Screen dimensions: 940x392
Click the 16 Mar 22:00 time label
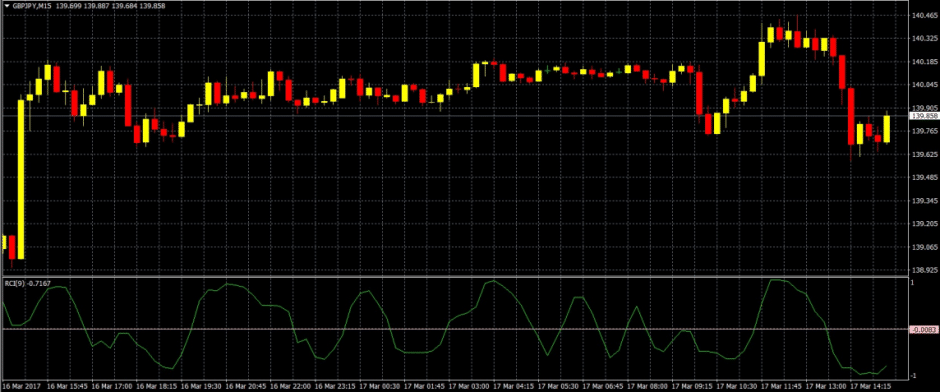click(x=290, y=387)
